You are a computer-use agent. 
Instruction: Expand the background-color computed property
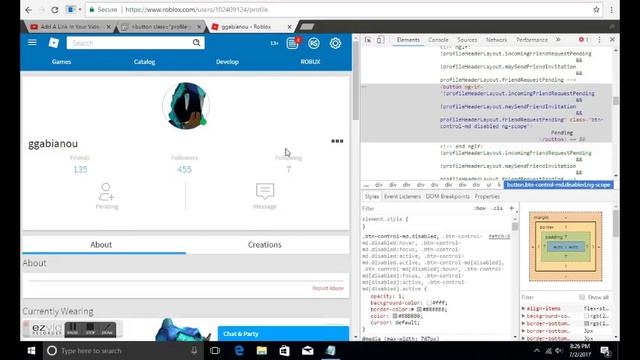[x=523, y=316]
